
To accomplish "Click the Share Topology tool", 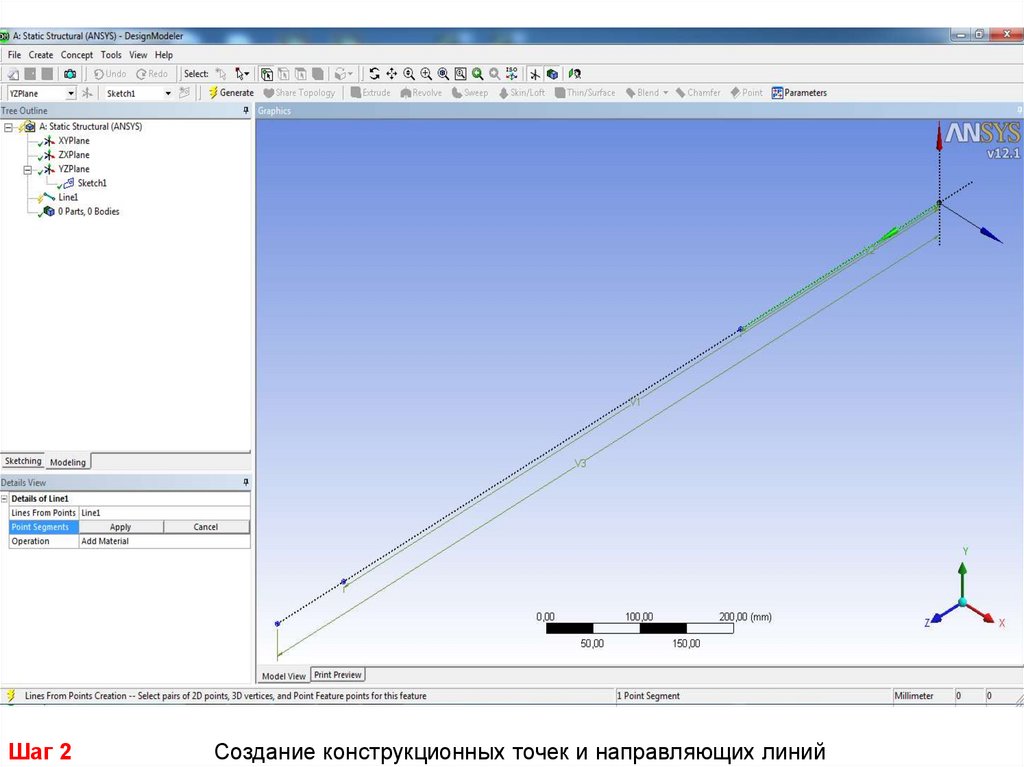I will click(299, 93).
